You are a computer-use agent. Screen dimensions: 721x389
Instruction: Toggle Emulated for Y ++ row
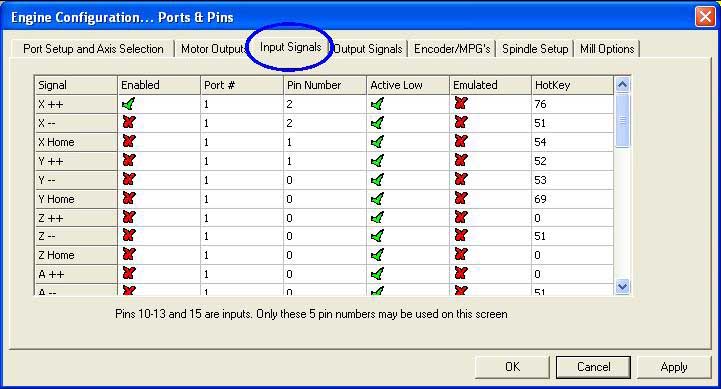point(461,160)
